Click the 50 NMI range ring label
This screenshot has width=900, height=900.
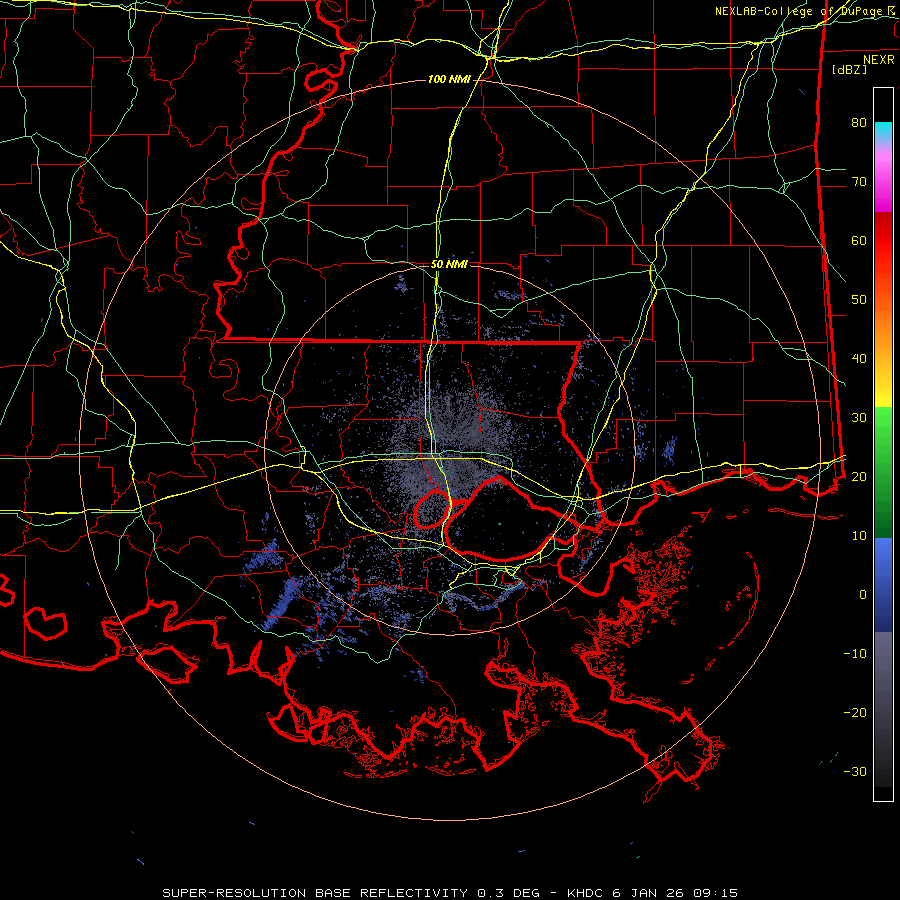tap(449, 265)
